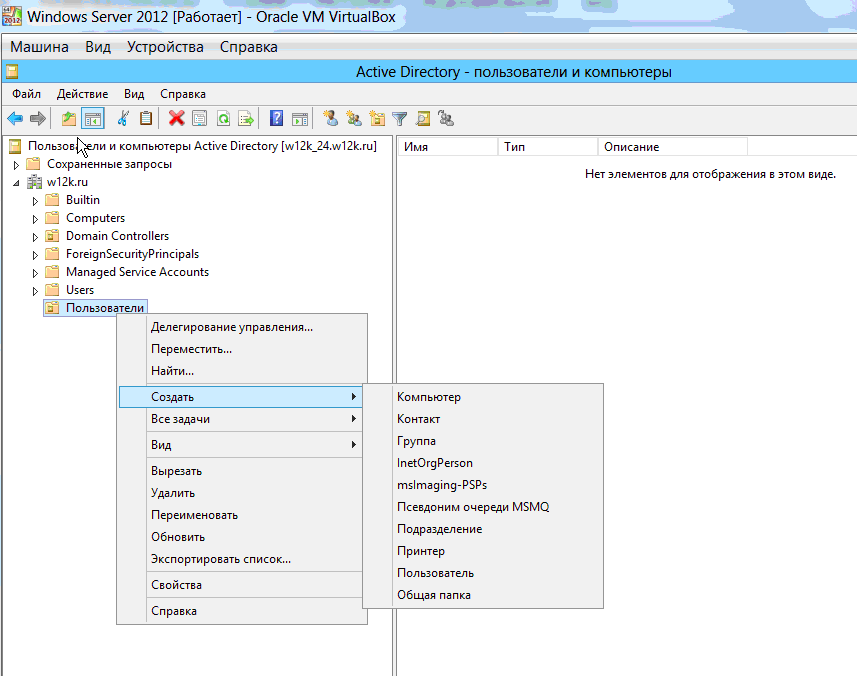Choose Переместить... in context menu
The image size is (857, 676).
[240, 349]
